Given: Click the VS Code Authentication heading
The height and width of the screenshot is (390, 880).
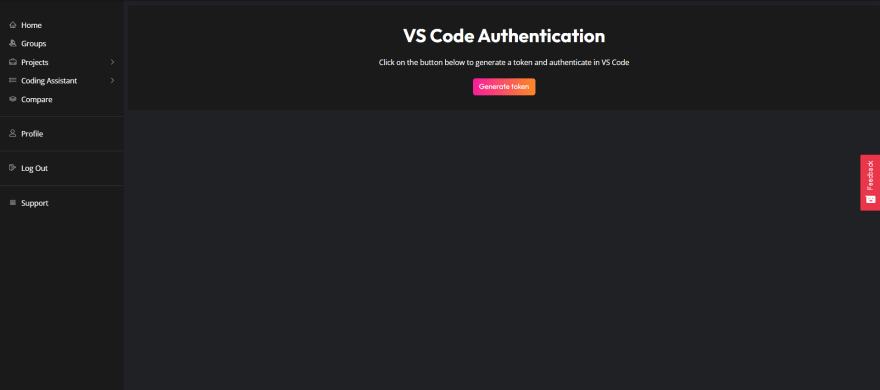Looking at the screenshot, I should pyautogui.click(x=504, y=36).
